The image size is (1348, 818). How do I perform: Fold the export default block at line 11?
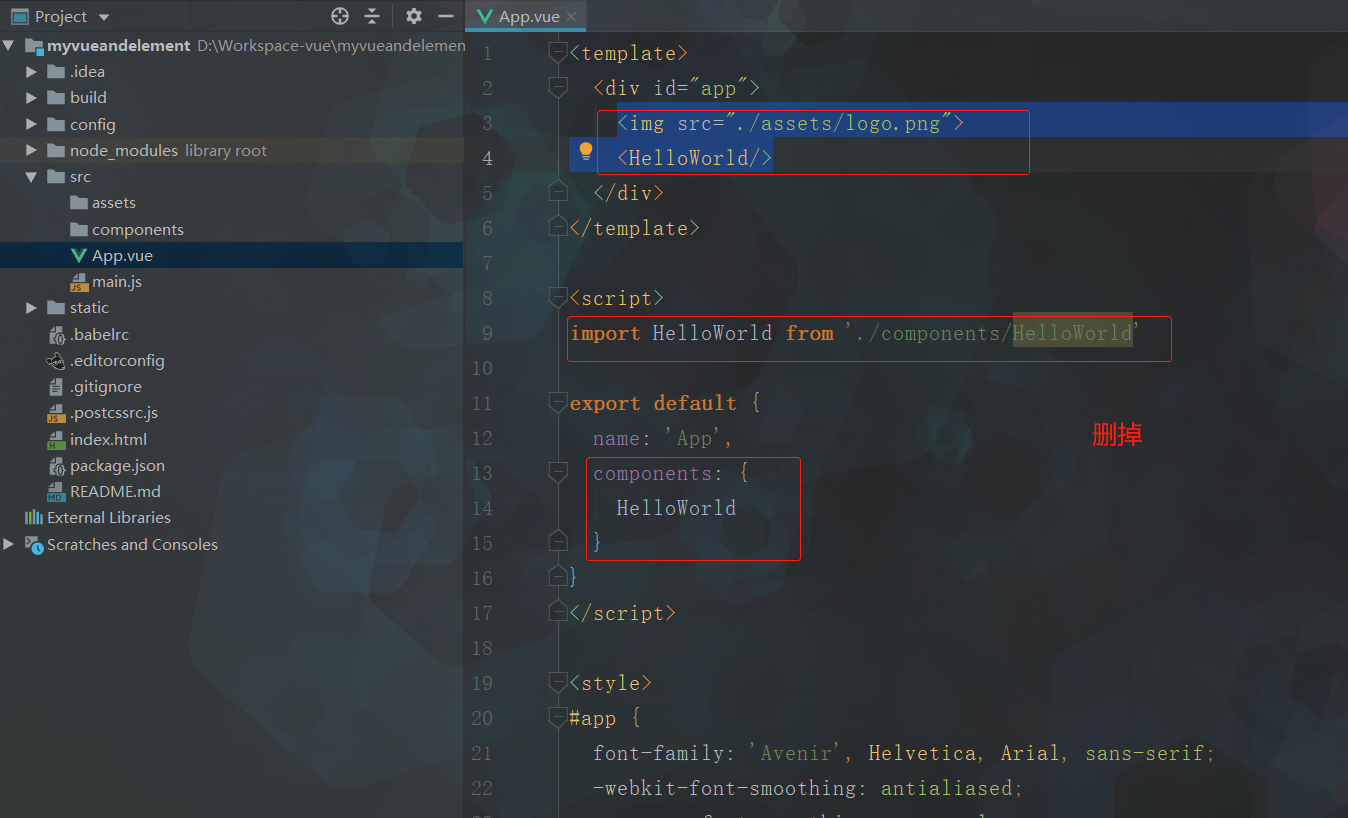coord(559,403)
